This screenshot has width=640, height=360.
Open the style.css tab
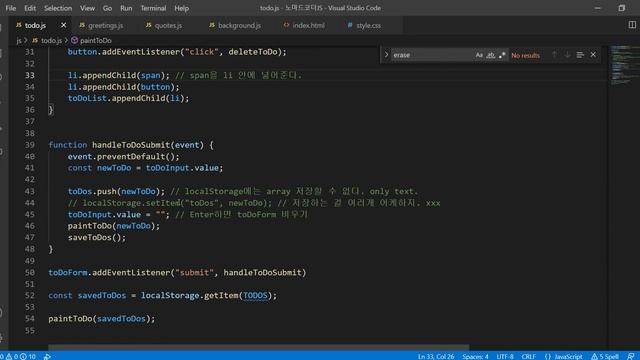[368, 25]
